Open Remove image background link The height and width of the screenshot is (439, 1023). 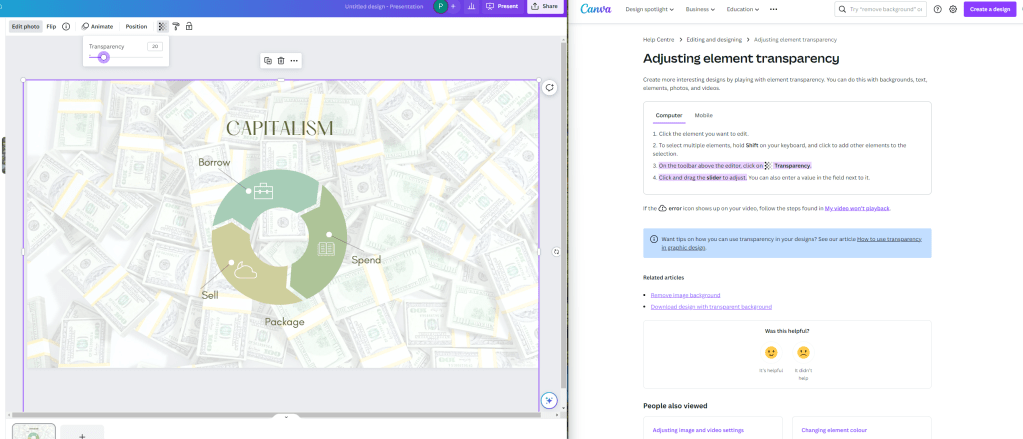(685, 295)
